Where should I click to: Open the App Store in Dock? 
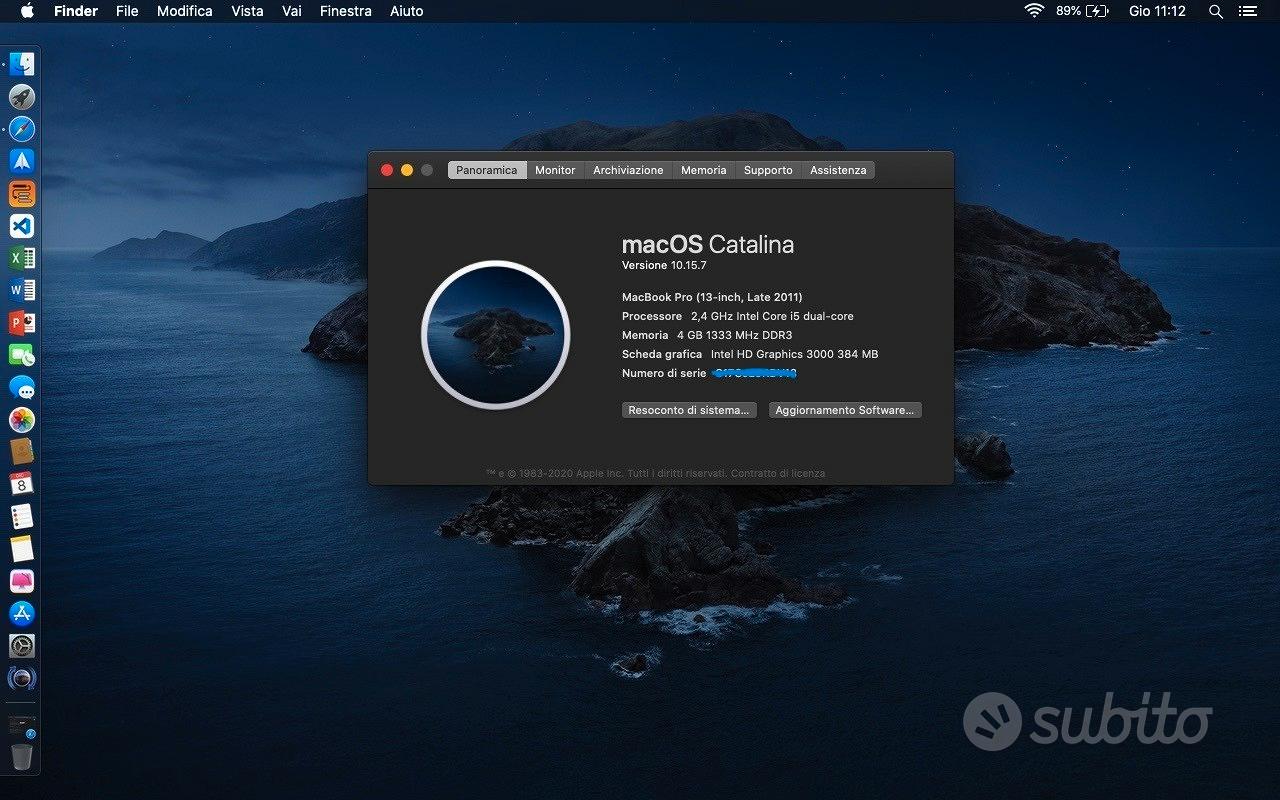(21, 613)
